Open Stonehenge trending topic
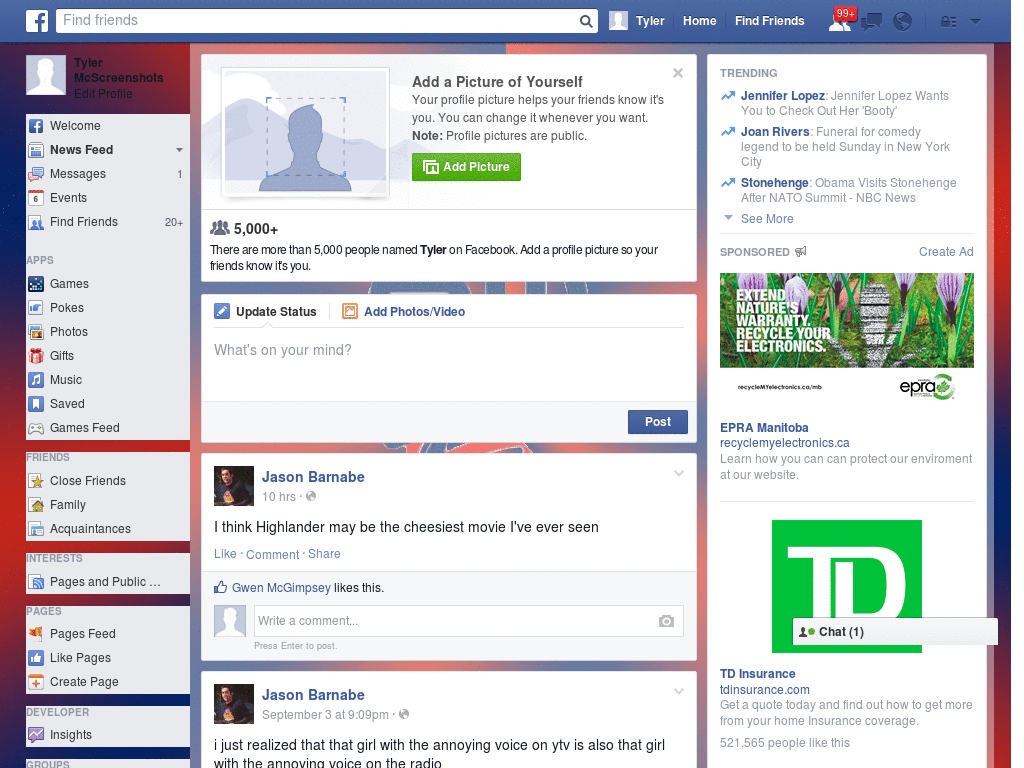The width and height of the screenshot is (1024, 768). (x=775, y=183)
